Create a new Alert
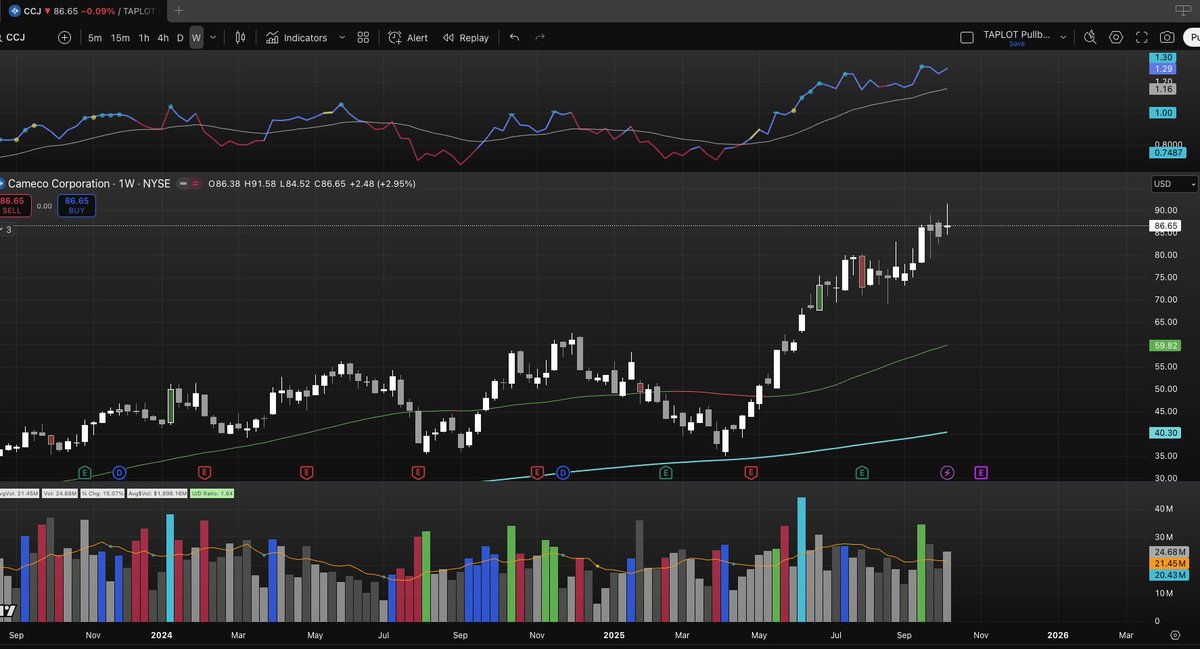The width and height of the screenshot is (1200, 649). tap(408, 38)
